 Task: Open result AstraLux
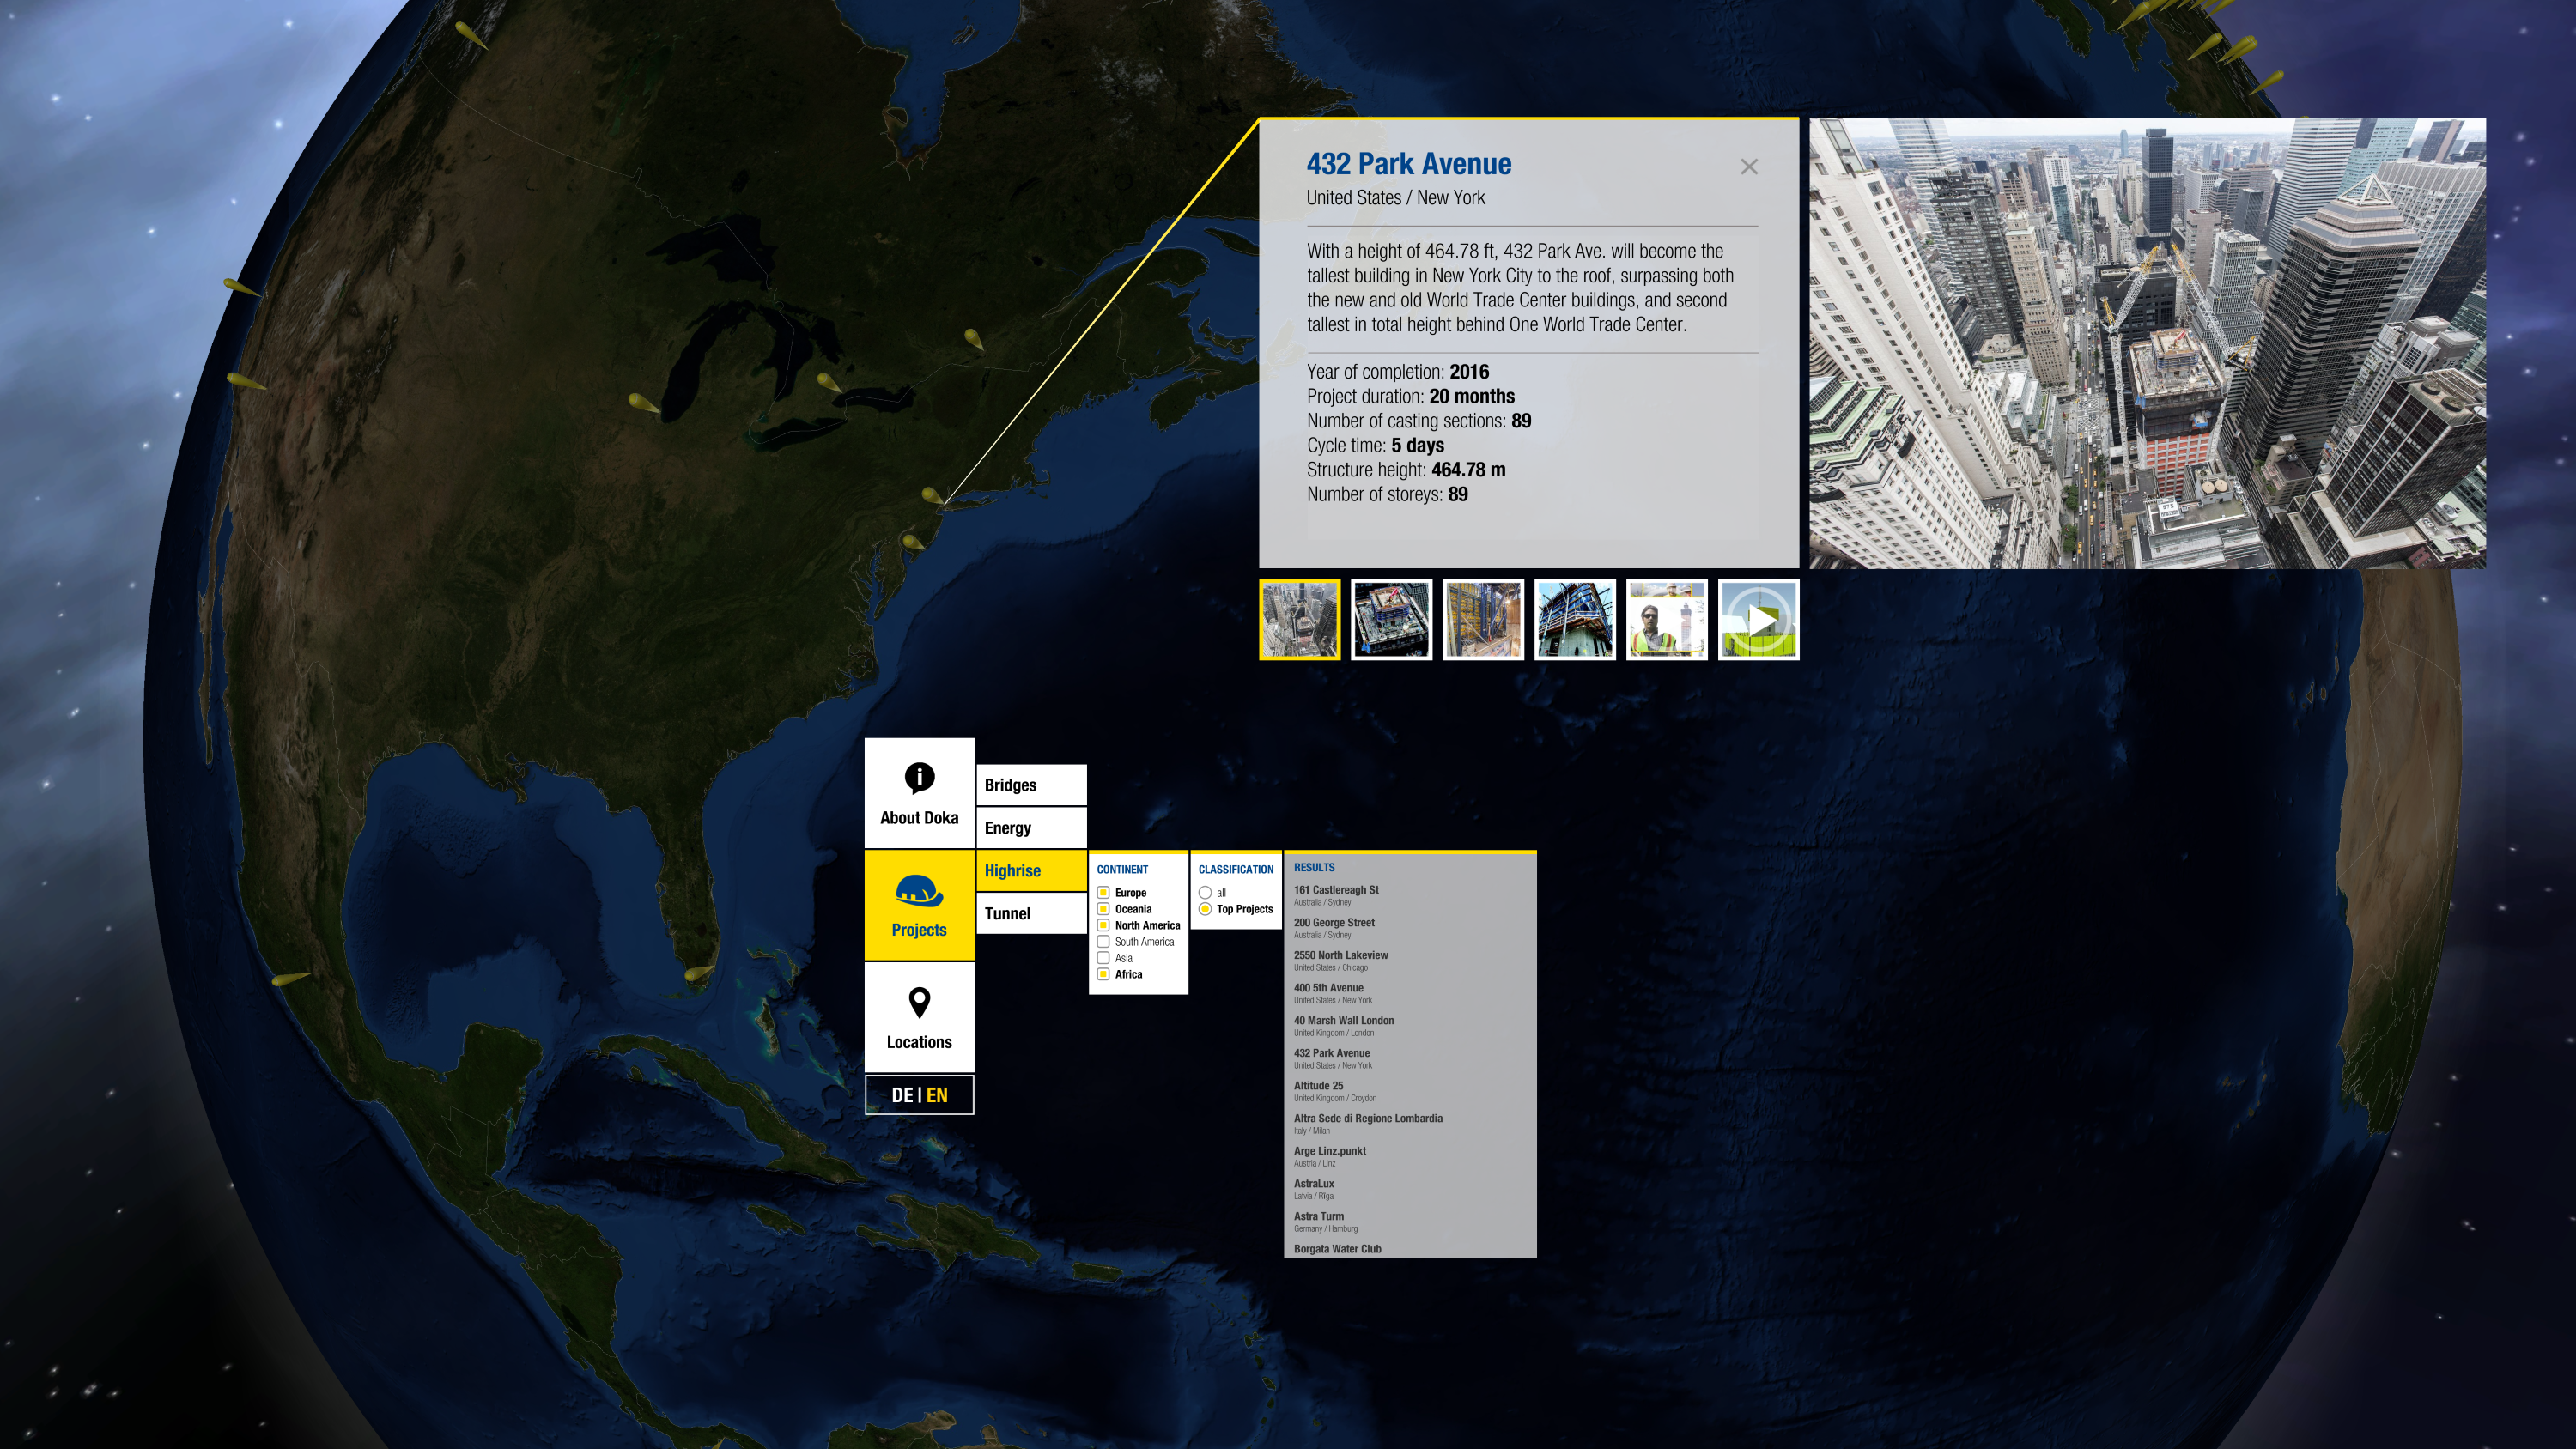coord(1410,1189)
